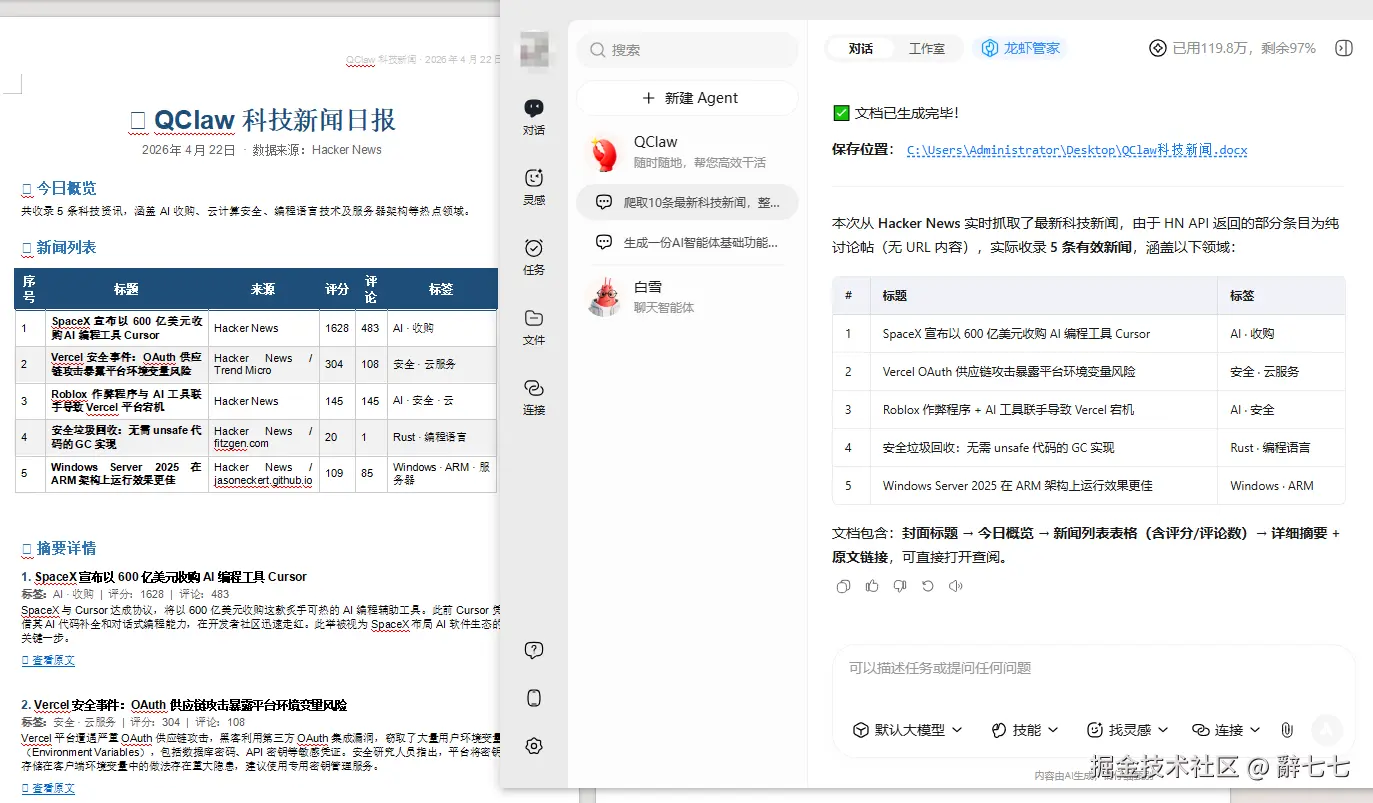
Task: Like the response with thumbs-up icon
Action: 872,586
